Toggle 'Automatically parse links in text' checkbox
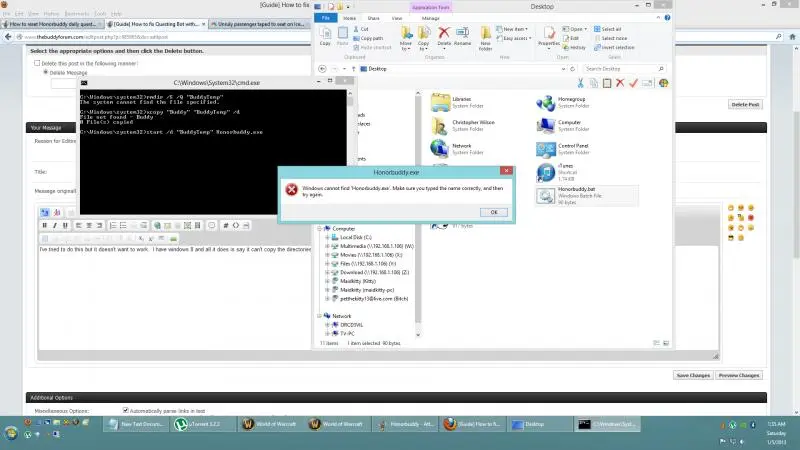 pyautogui.click(x=126, y=410)
